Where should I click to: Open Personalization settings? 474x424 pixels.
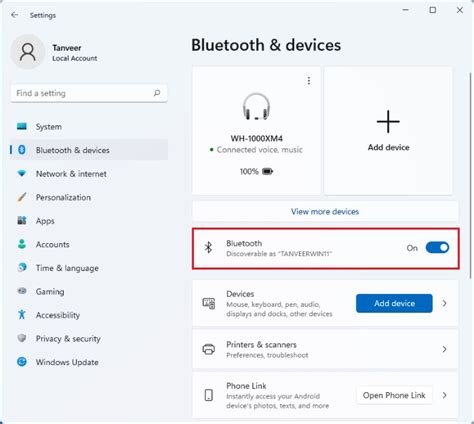tap(89, 197)
